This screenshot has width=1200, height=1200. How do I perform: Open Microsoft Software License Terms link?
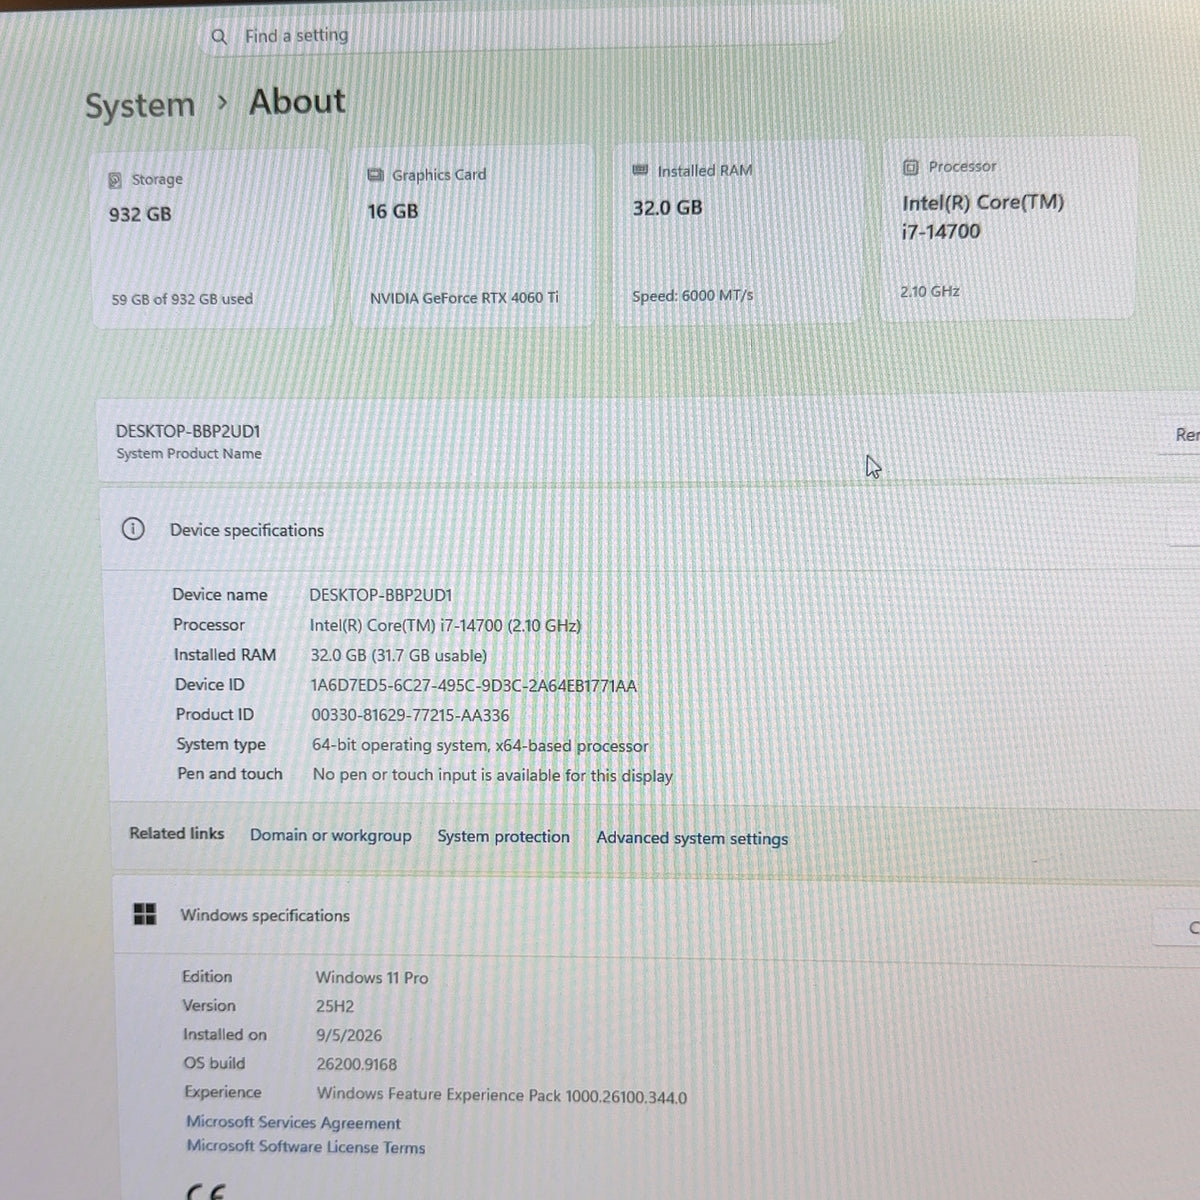point(306,1147)
